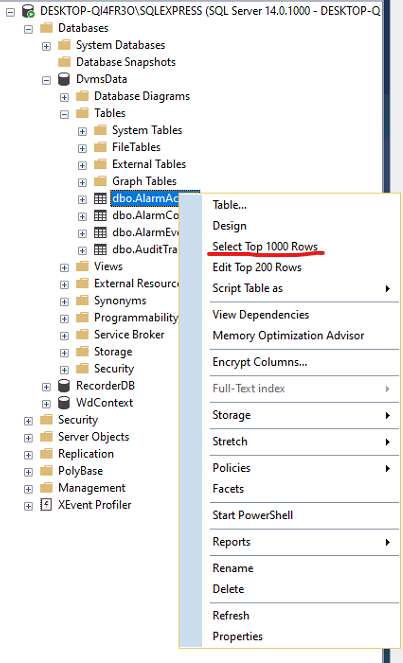
Task: Choose Delete in the context menu
Action: 228,589
